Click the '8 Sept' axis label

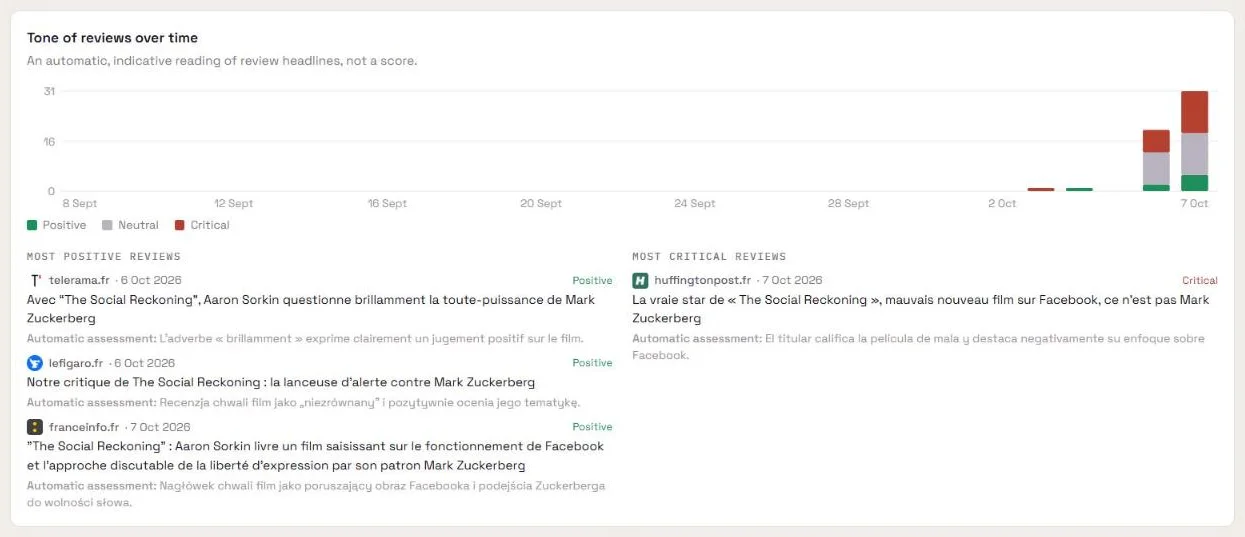80,203
